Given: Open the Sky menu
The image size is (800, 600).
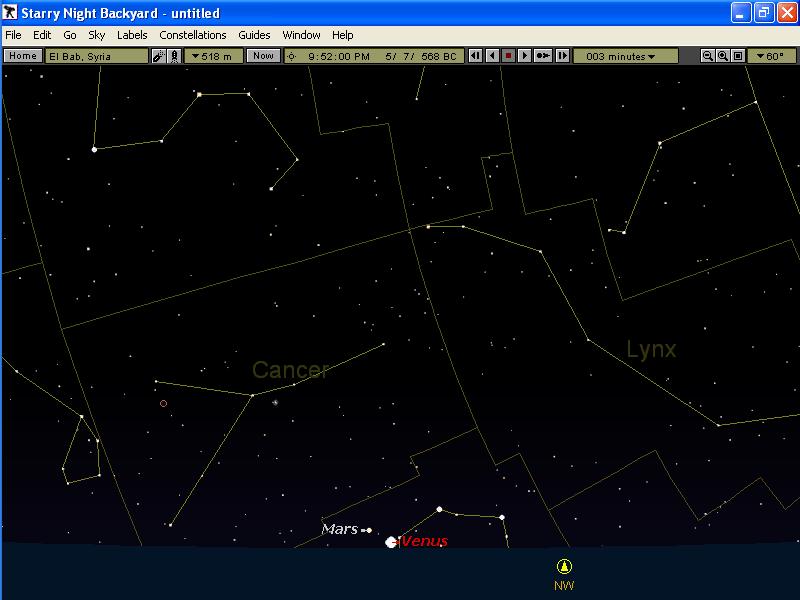Looking at the screenshot, I should (96, 35).
